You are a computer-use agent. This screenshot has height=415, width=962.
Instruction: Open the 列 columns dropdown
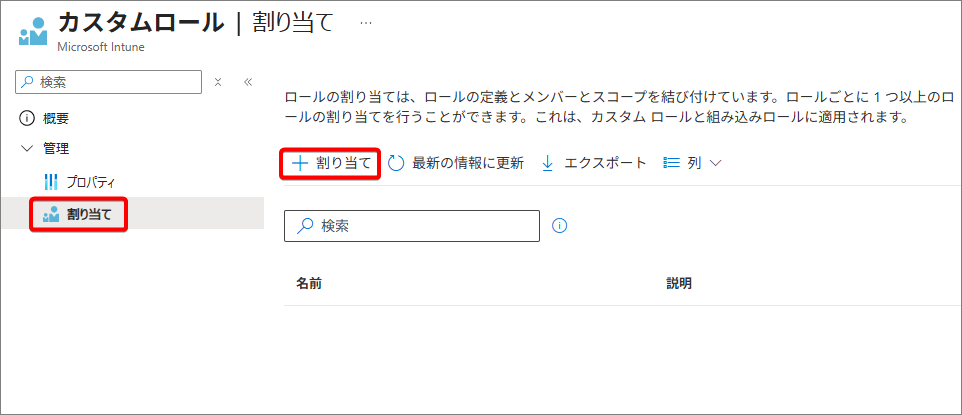pos(692,163)
